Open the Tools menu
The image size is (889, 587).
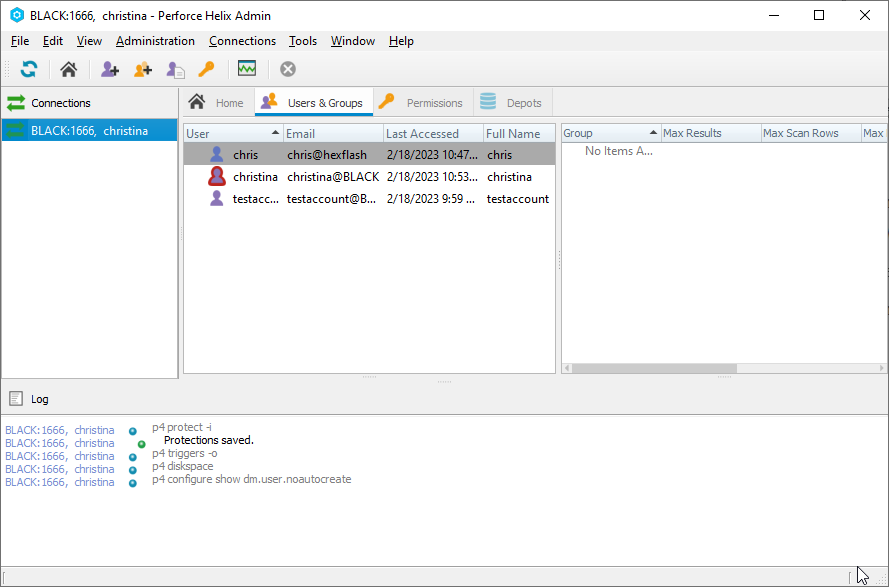pyautogui.click(x=303, y=41)
